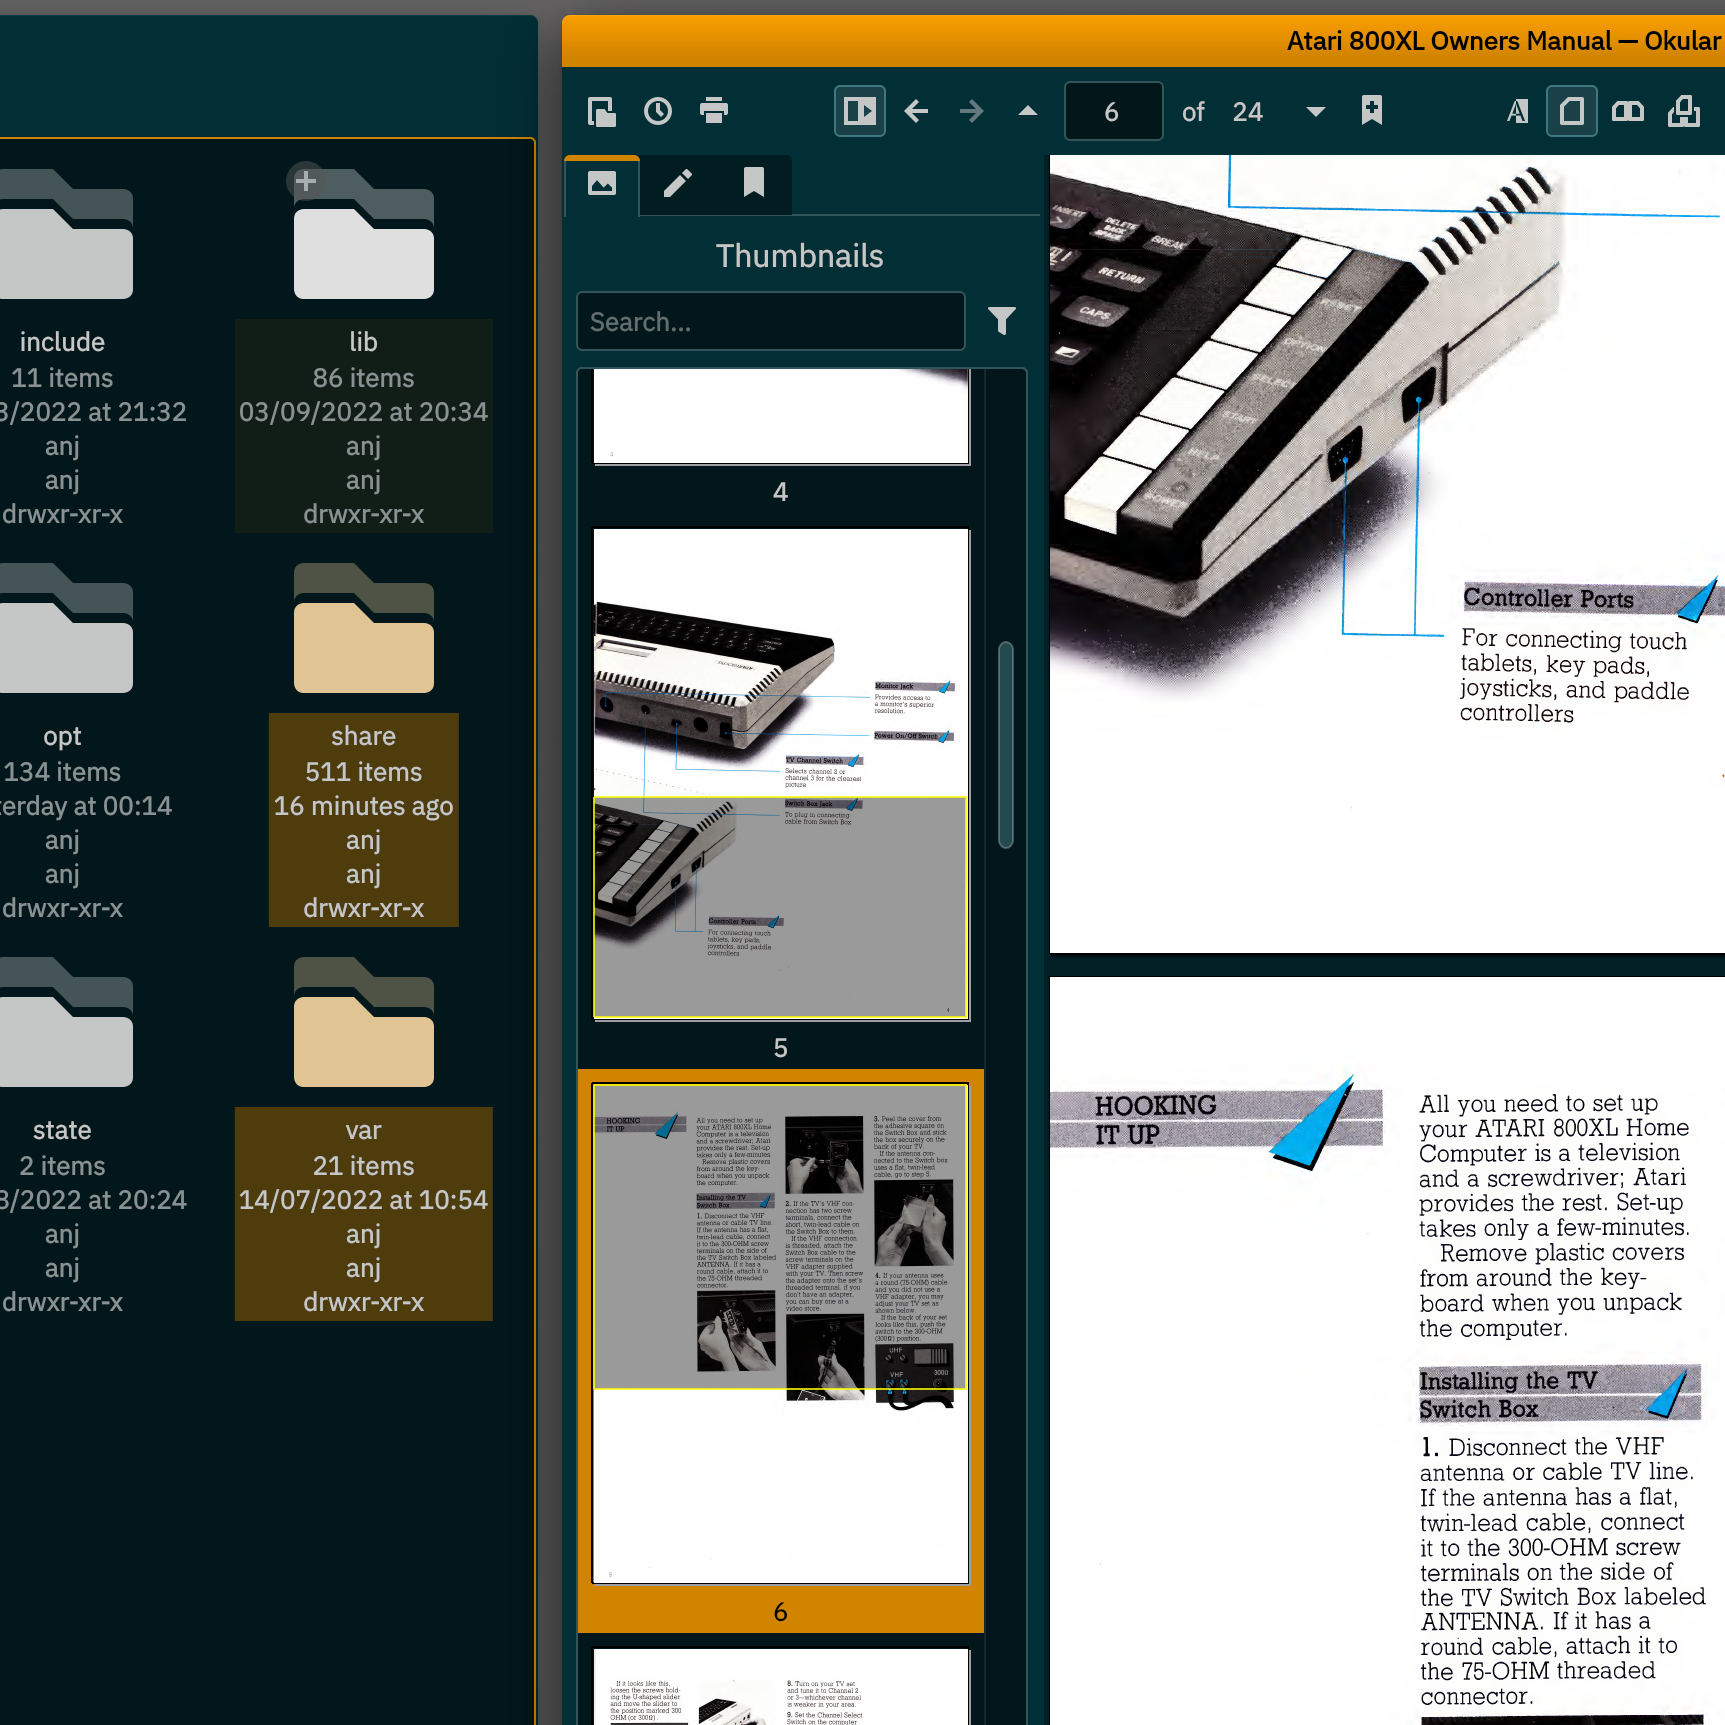1725x1725 pixels.
Task: Go to next page with down triangle
Action: point(1316,111)
